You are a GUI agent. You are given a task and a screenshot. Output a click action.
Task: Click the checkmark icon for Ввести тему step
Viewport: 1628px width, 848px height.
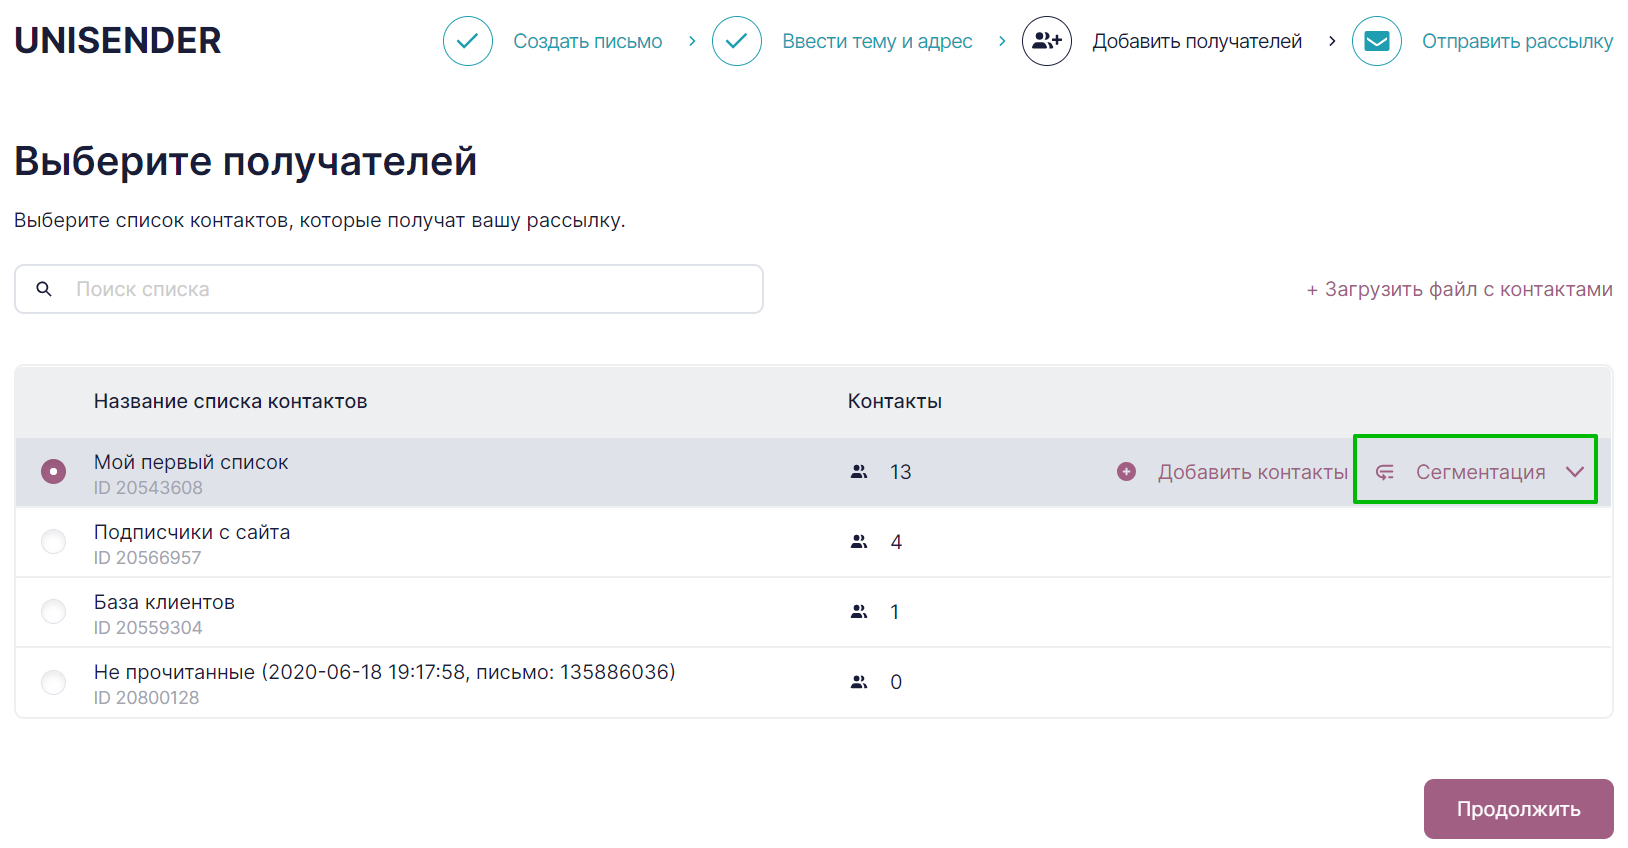737,41
